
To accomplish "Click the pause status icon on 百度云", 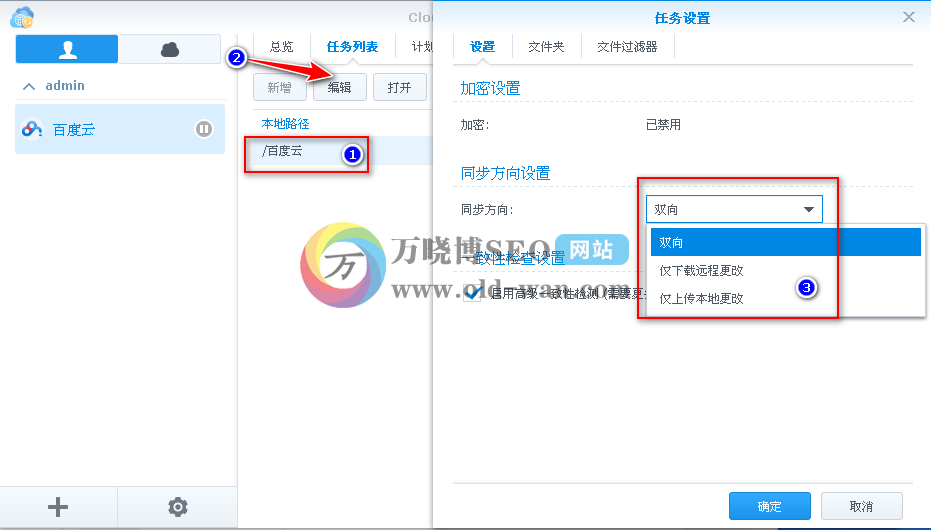I will pos(204,129).
